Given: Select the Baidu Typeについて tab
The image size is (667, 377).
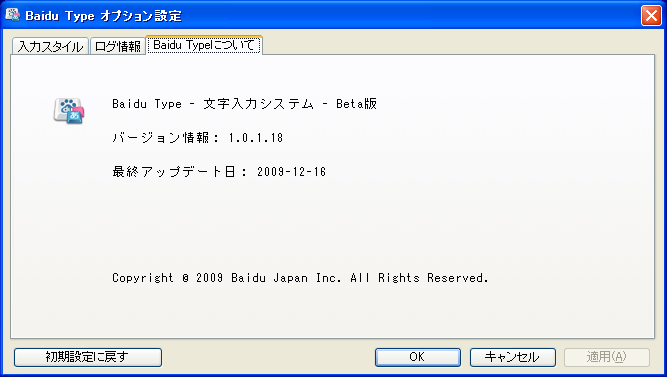Looking at the screenshot, I should tap(204, 45).
